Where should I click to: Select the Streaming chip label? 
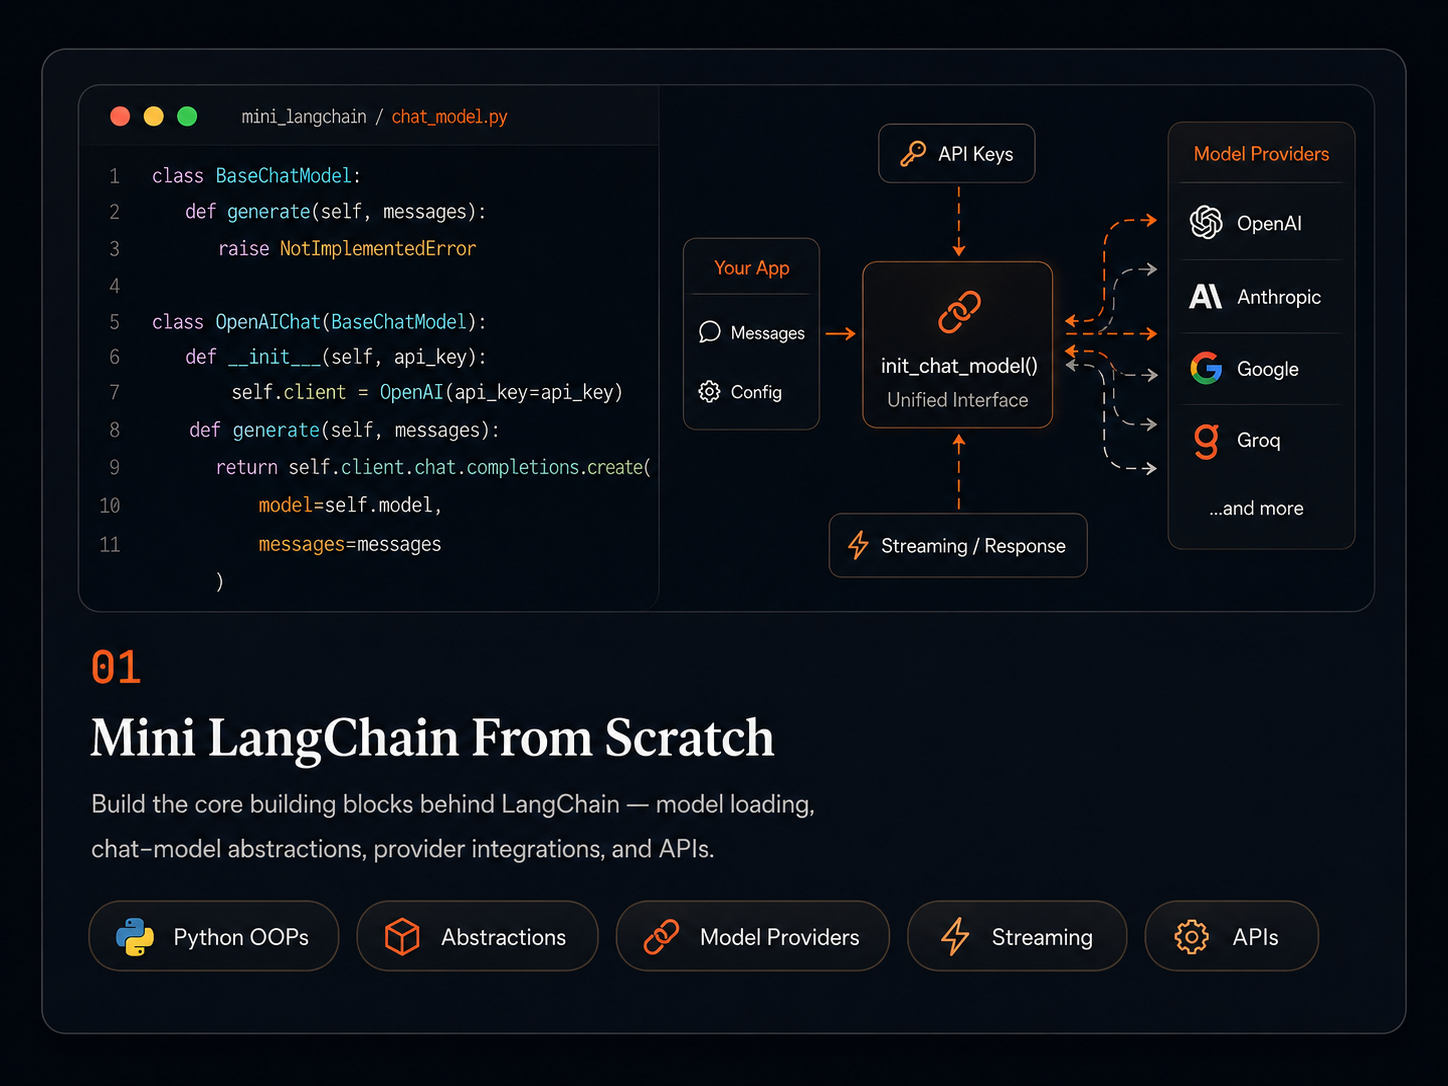coord(1042,937)
